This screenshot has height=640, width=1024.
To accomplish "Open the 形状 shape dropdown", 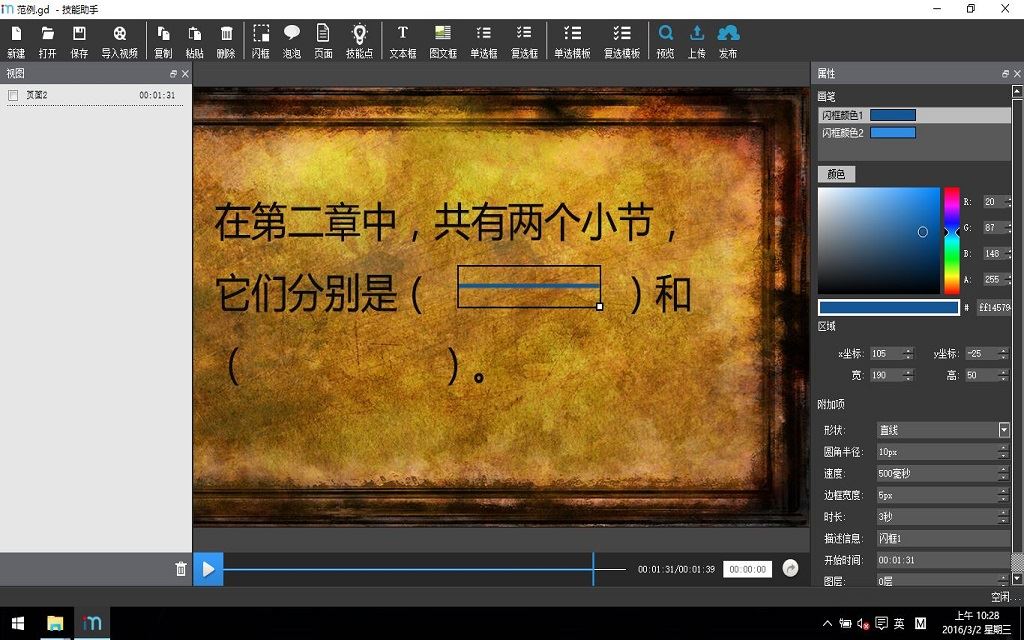I will click(1004, 430).
